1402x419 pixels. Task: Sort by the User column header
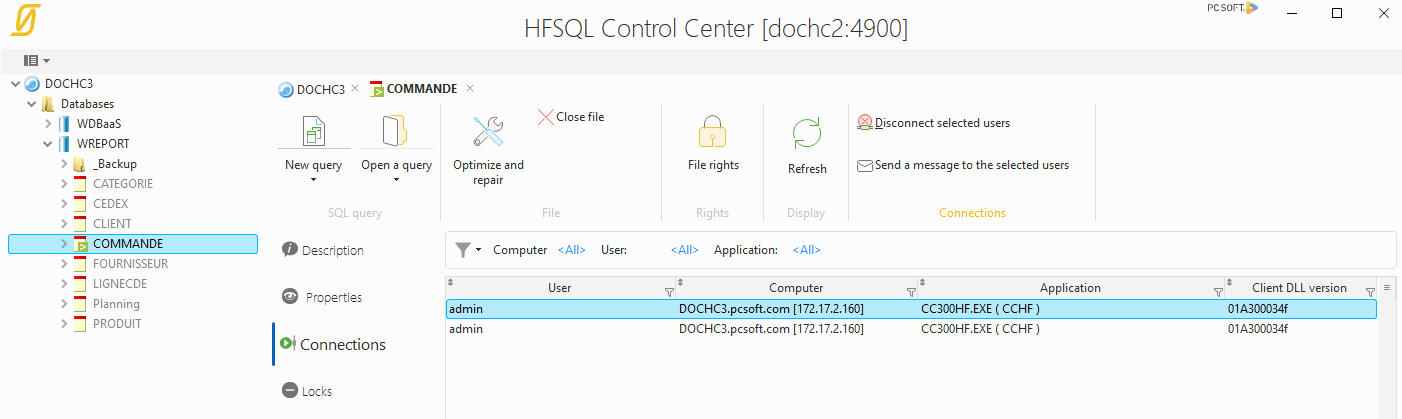[560, 288]
